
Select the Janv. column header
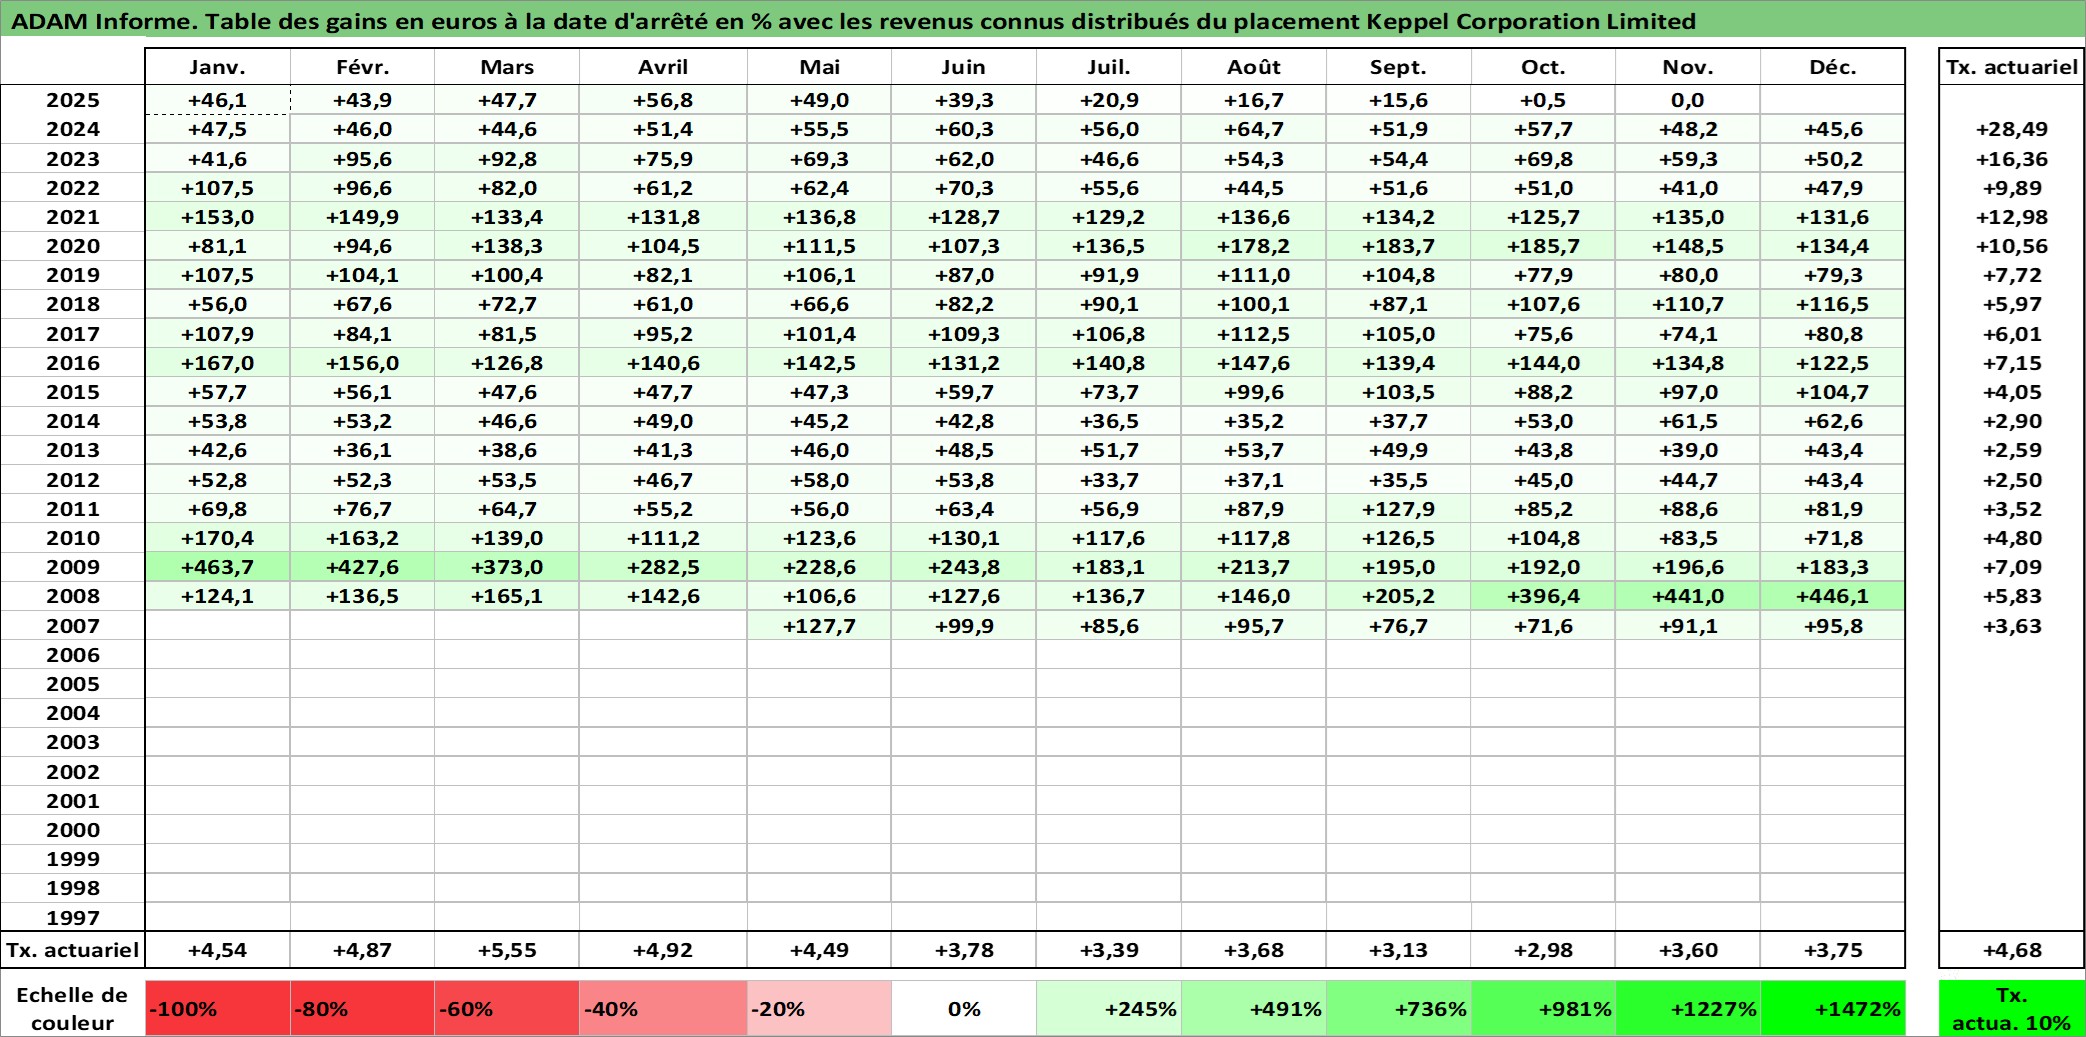217,67
